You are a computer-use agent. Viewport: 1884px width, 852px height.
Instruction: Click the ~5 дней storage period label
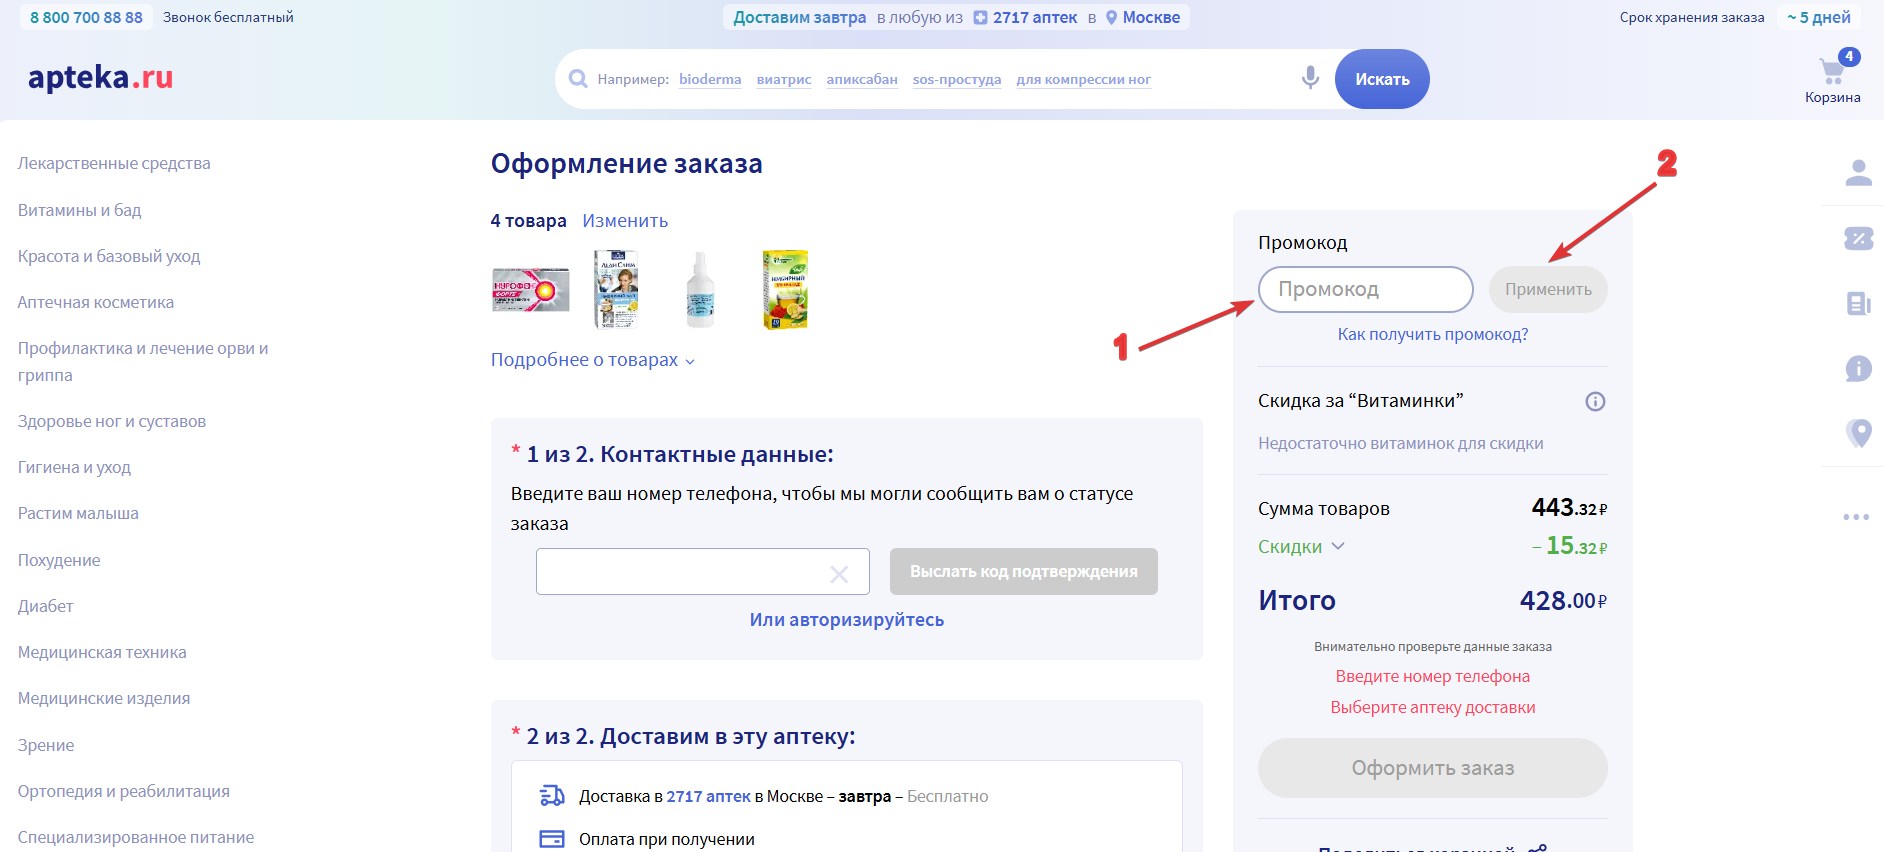click(x=1818, y=17)
